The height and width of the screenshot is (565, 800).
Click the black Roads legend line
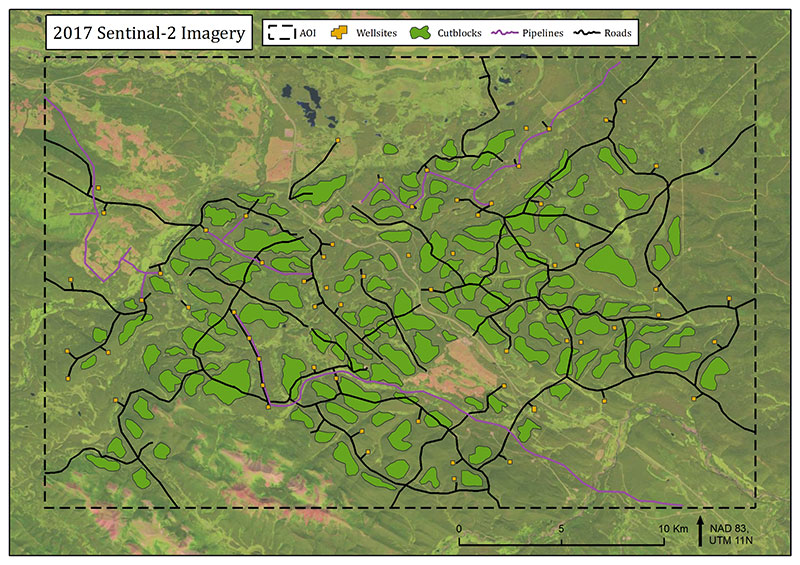tap(587, 33)
